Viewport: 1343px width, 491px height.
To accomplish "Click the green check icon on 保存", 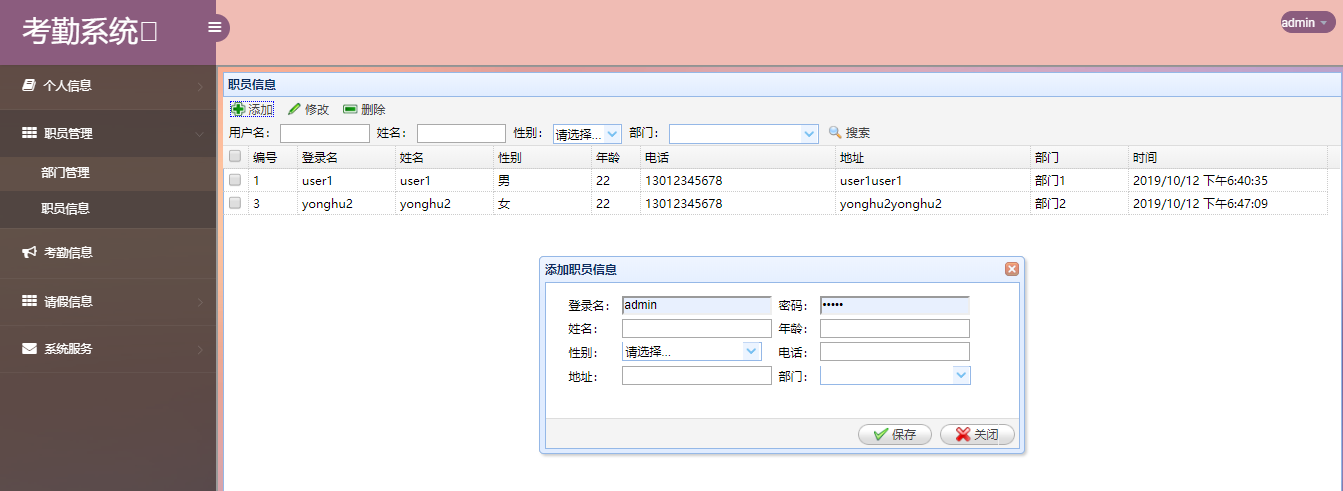I will click(880, 435).
